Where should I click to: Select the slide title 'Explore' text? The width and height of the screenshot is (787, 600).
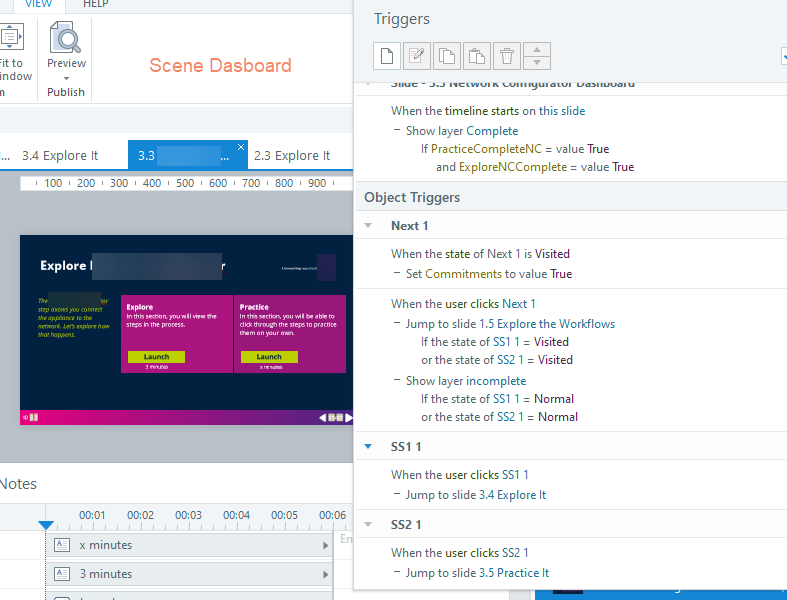click(63, 266)
